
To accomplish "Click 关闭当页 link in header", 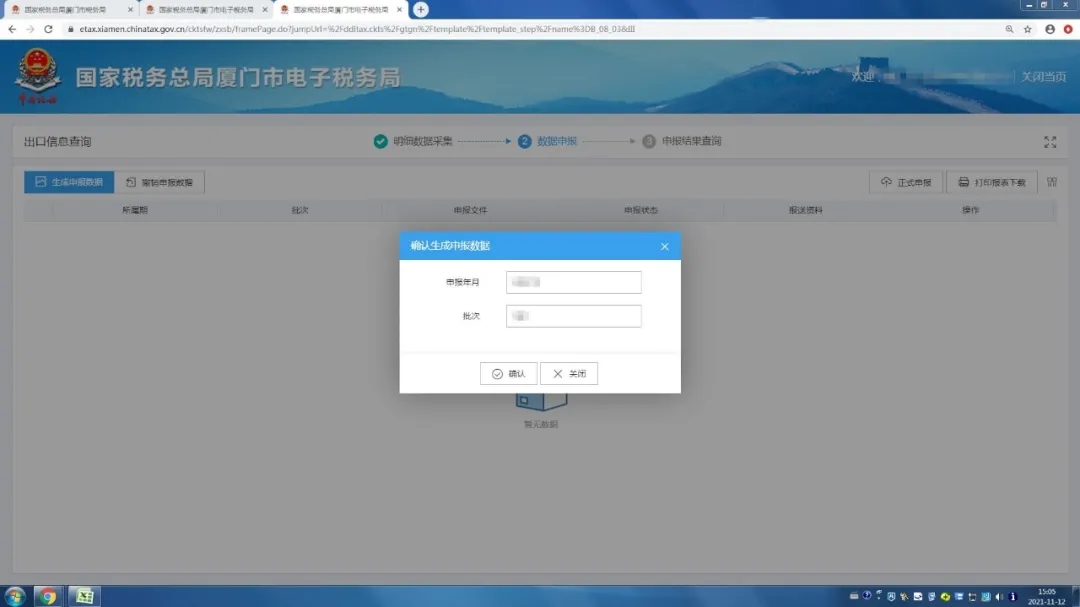I will [x=1043, y=77].
